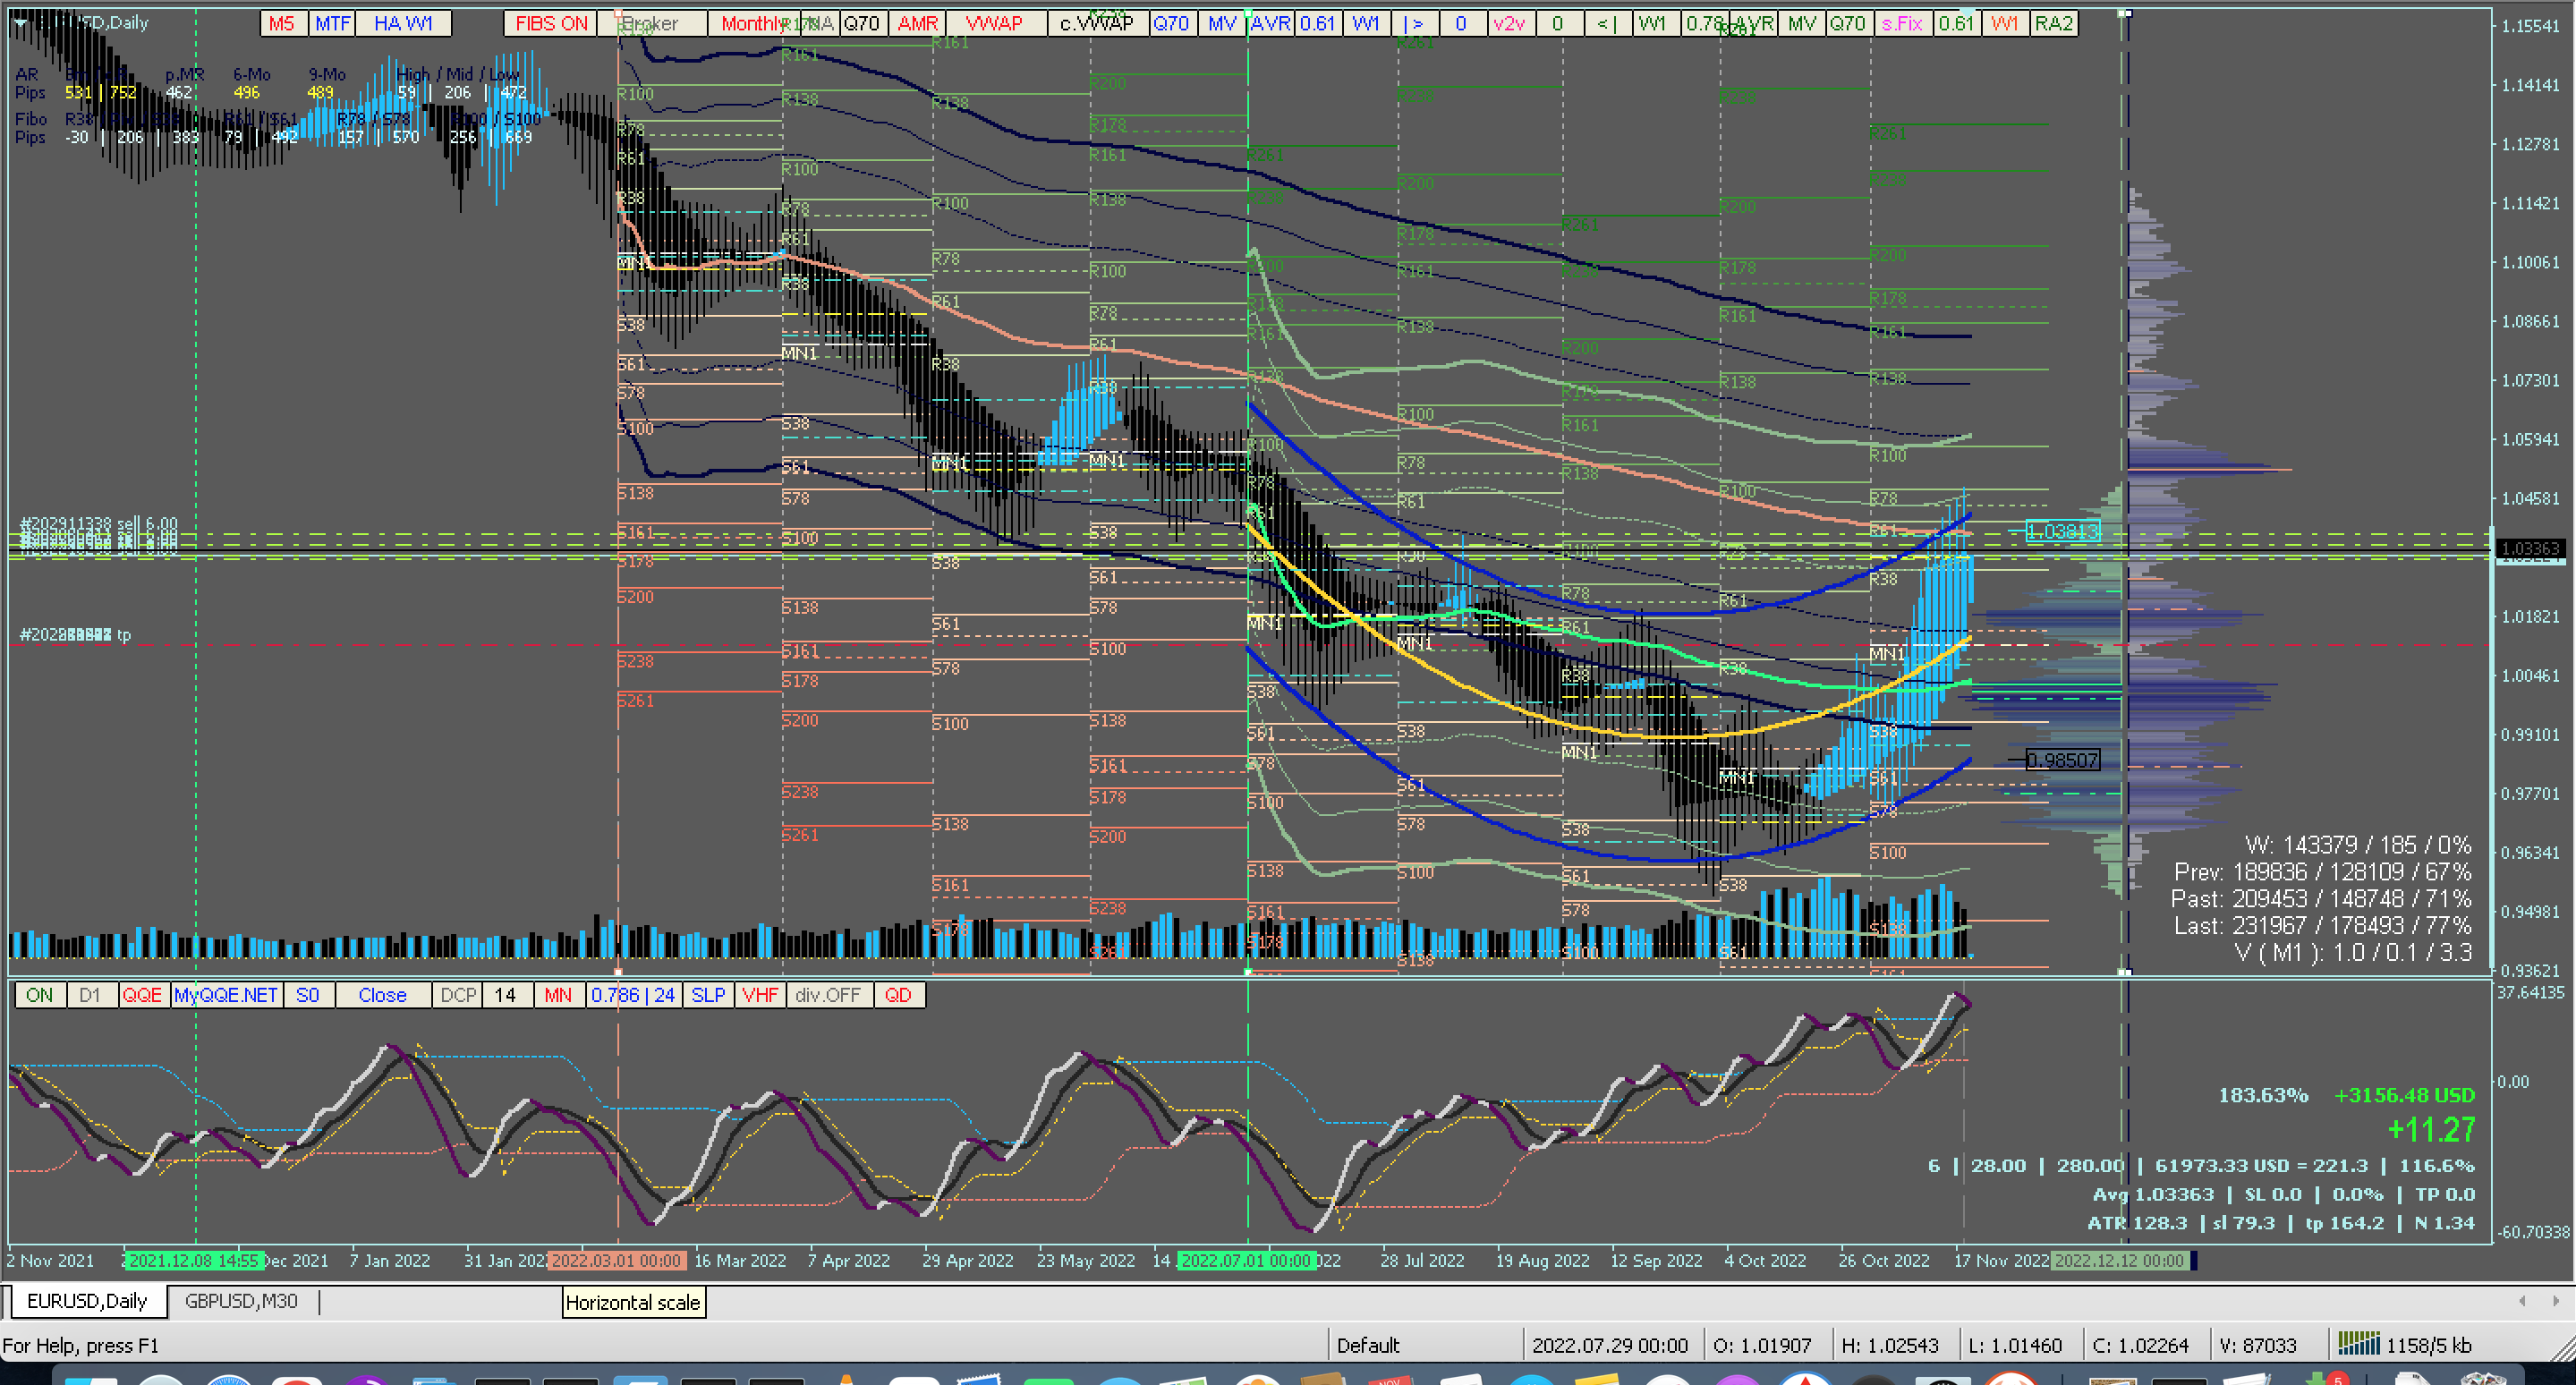Select the EURUSD,Daily chart tab
2576x1385 pixels.
click(x=87, y=1301)
